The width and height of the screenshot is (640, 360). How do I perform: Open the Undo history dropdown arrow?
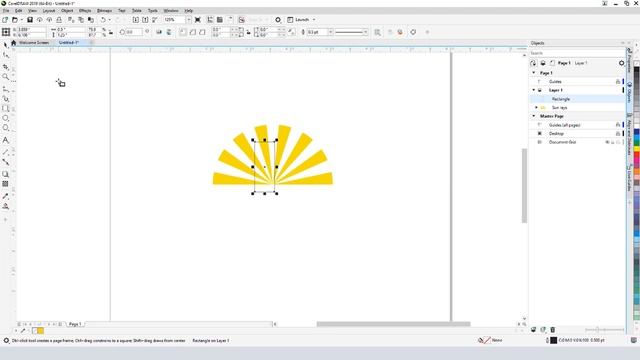[109, 20]
